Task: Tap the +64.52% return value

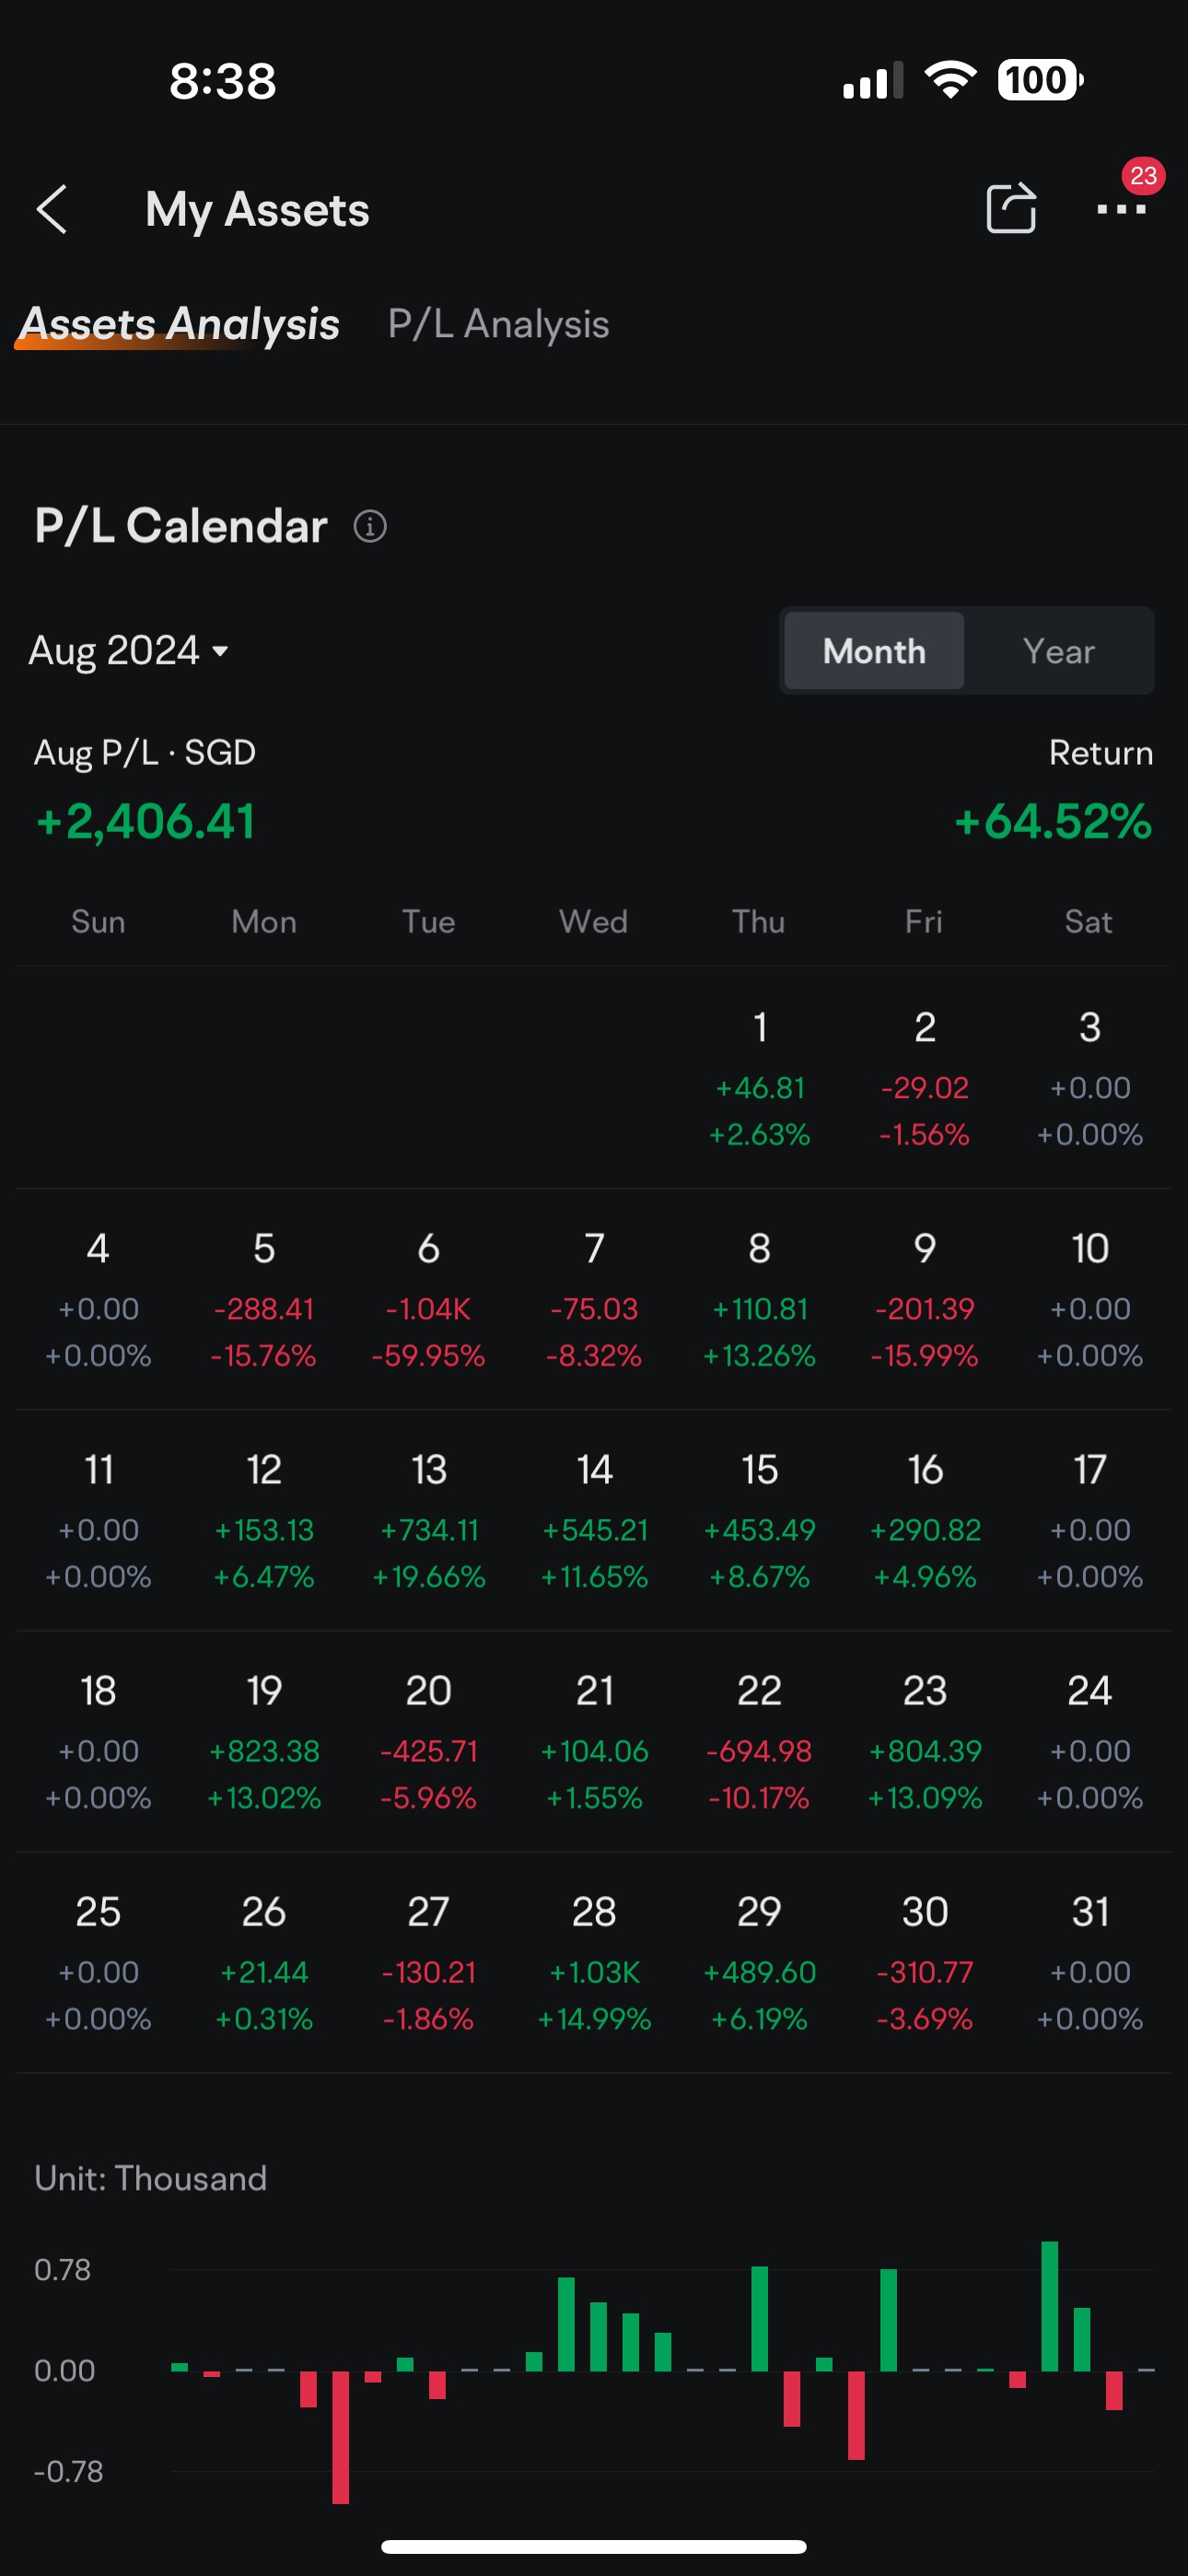Action: point(1053,822)
